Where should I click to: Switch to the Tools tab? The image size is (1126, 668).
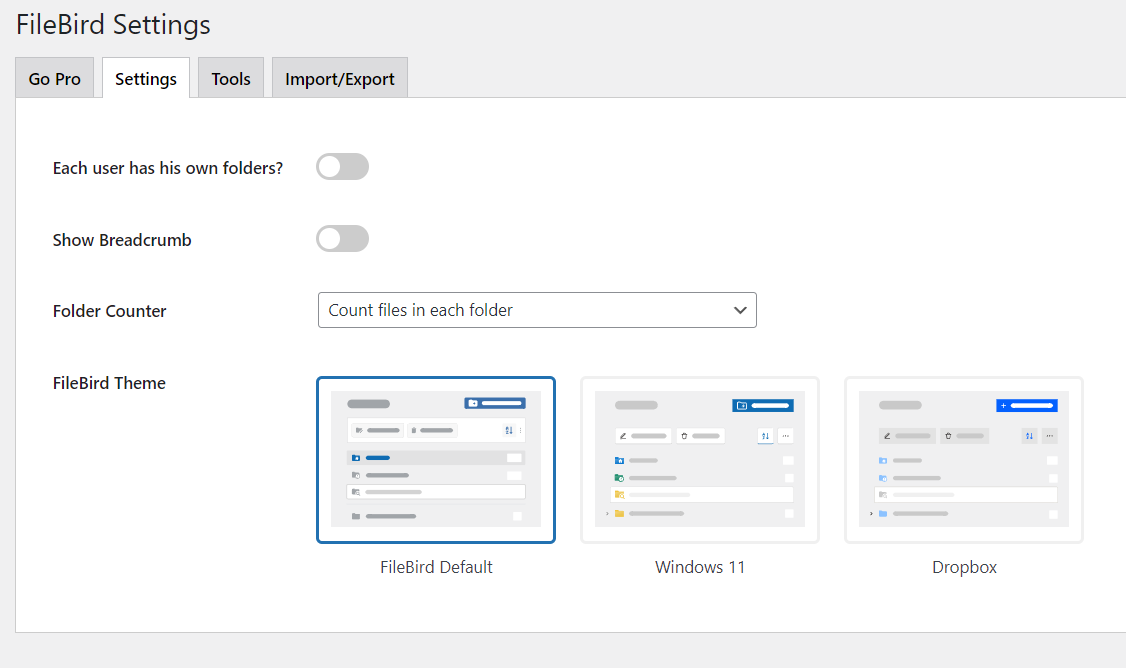point(230,77)
